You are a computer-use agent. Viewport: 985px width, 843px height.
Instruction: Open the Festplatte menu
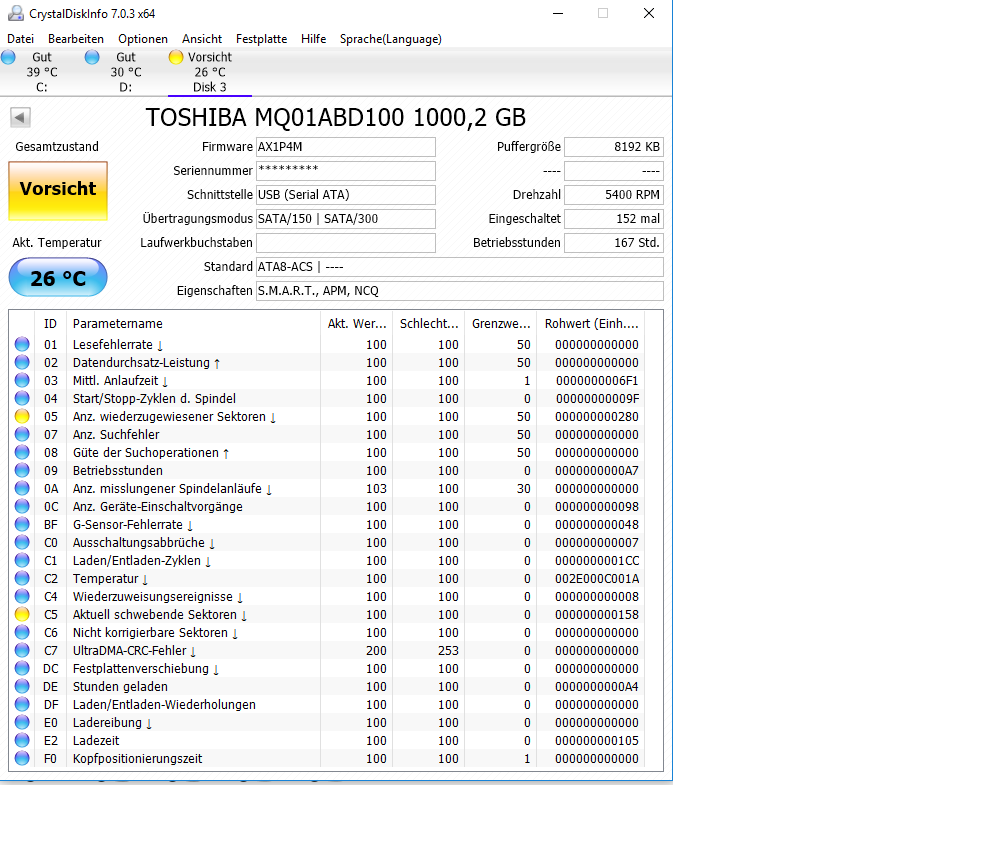261,39
